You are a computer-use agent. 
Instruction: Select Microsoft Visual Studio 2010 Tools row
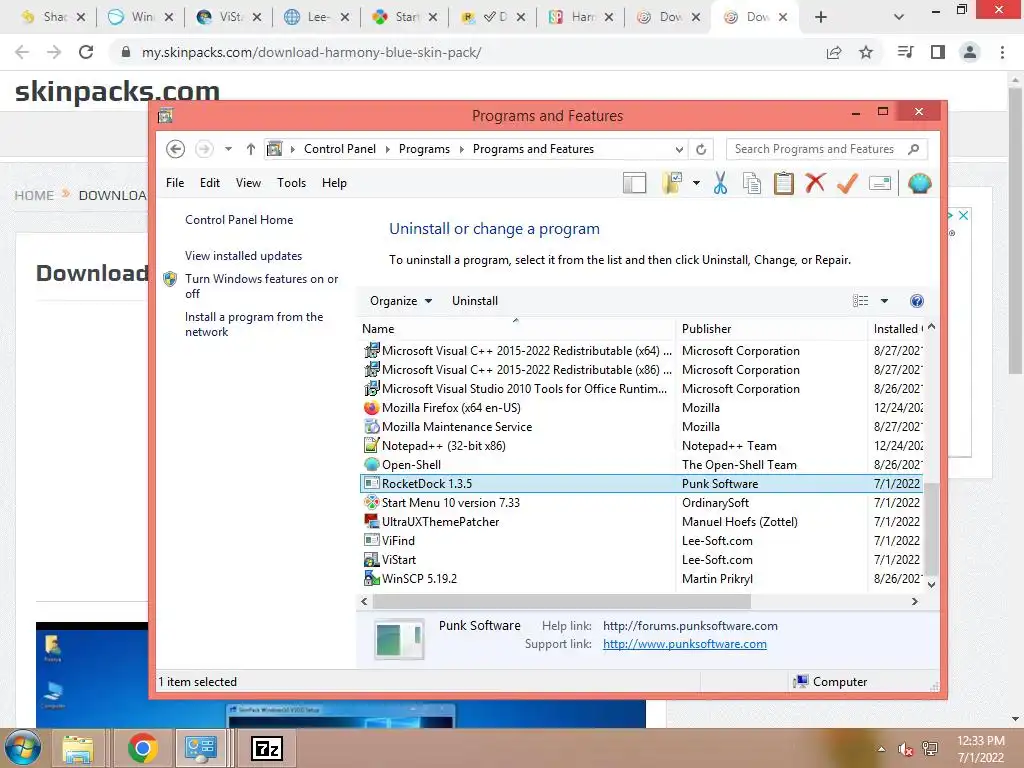pos(640,389)
